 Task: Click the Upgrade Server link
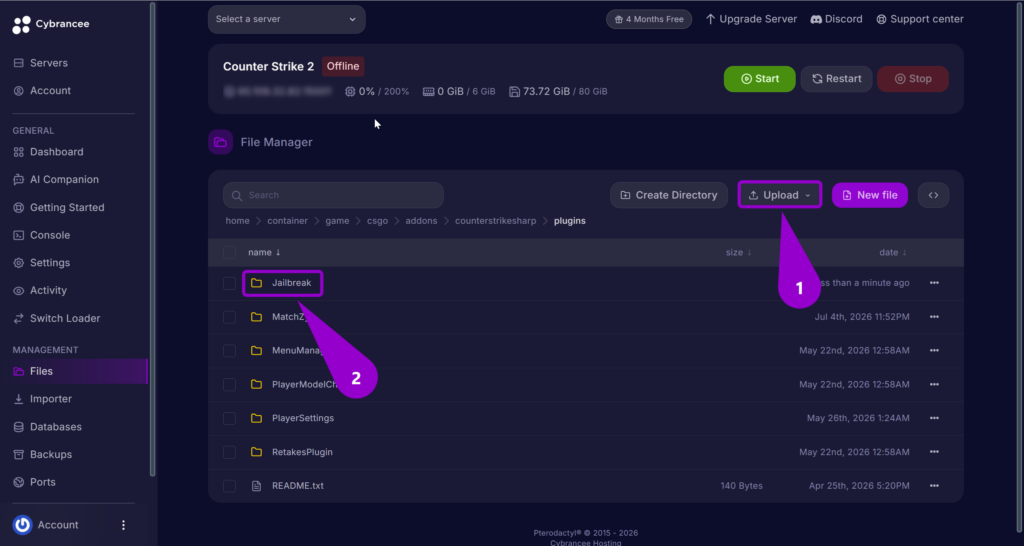(751, 19)
